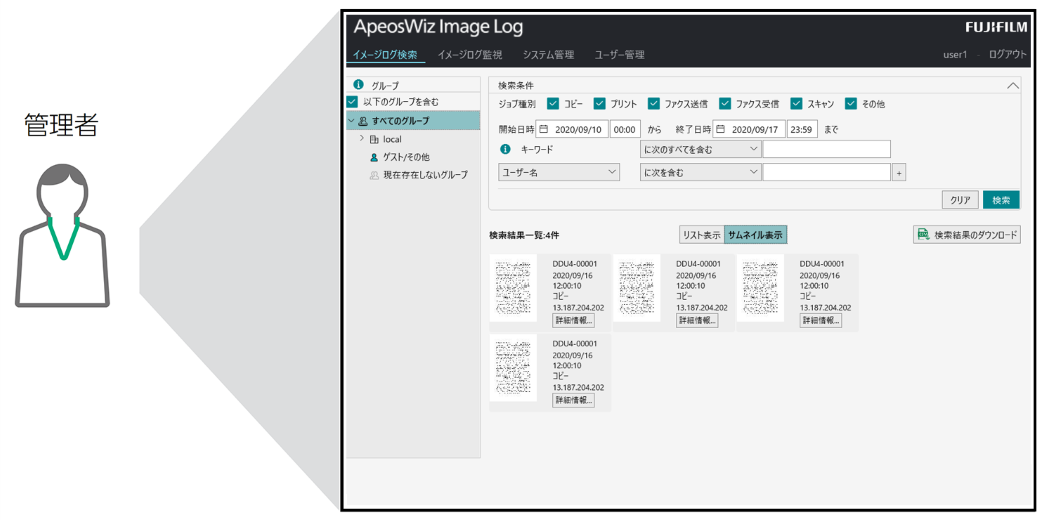Click the user icon beside ゲスト/その他
1040x520 pixels.
coord(374,157)
